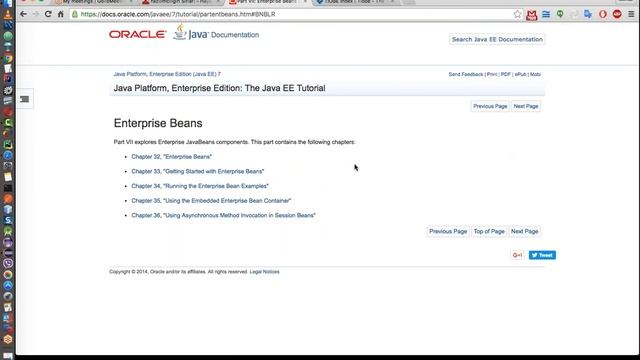The width and height of the screenshot is (640, 360).
Task: Click the Send Feedback link
Action: tap(466, 74)
